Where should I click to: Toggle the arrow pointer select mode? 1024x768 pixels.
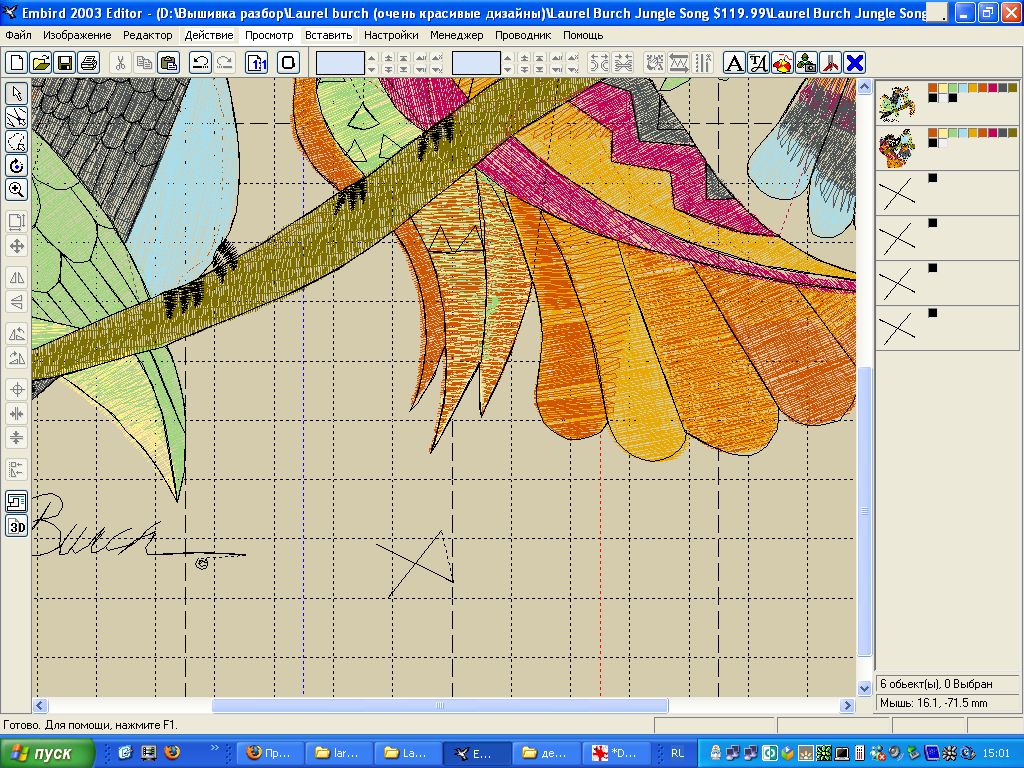[17, 93]
